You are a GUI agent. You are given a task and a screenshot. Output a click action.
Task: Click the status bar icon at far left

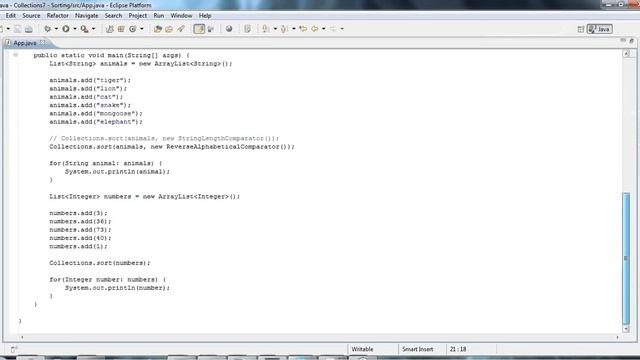(x=14, y=349)
